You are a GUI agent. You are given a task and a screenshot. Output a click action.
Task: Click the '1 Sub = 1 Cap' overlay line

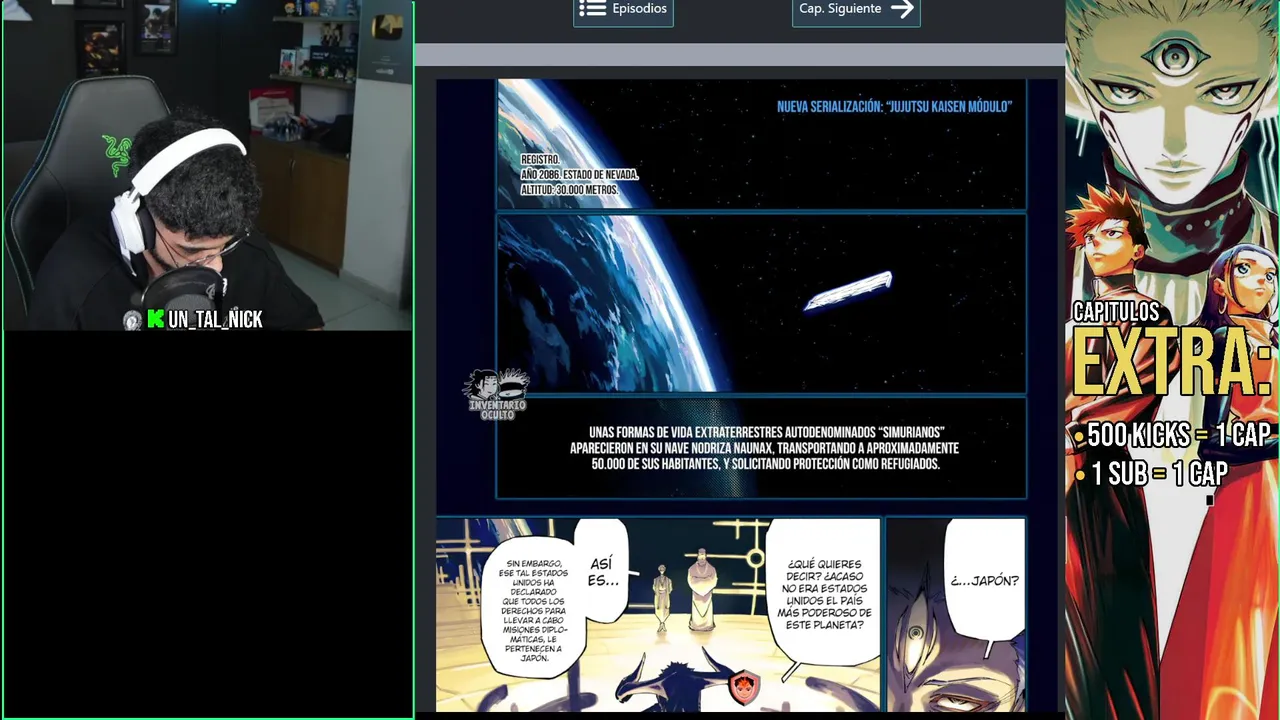tap(1151, 474)
